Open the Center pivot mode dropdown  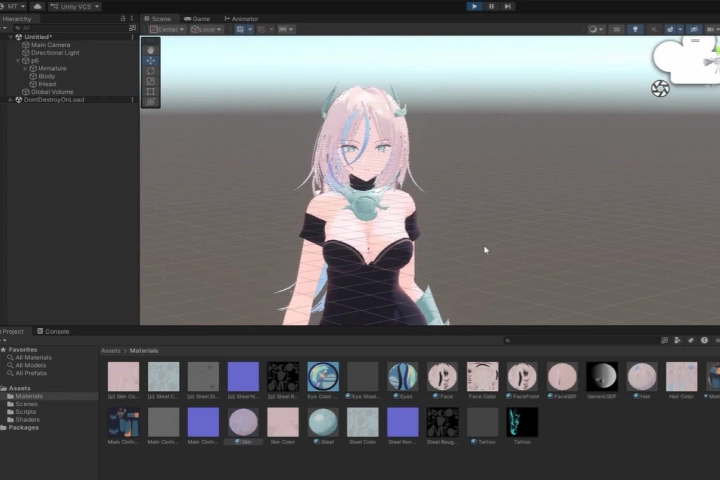click(167, 29)
